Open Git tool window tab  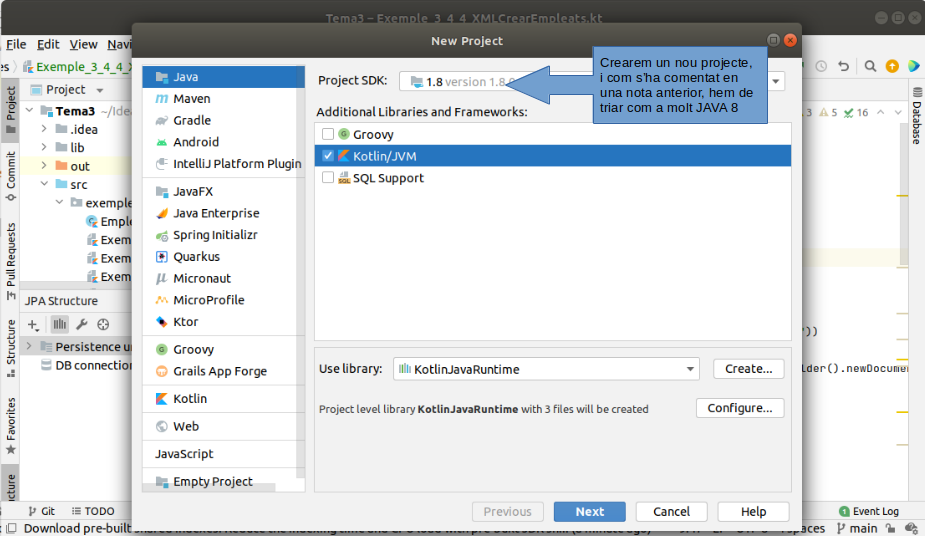(41, 512)
